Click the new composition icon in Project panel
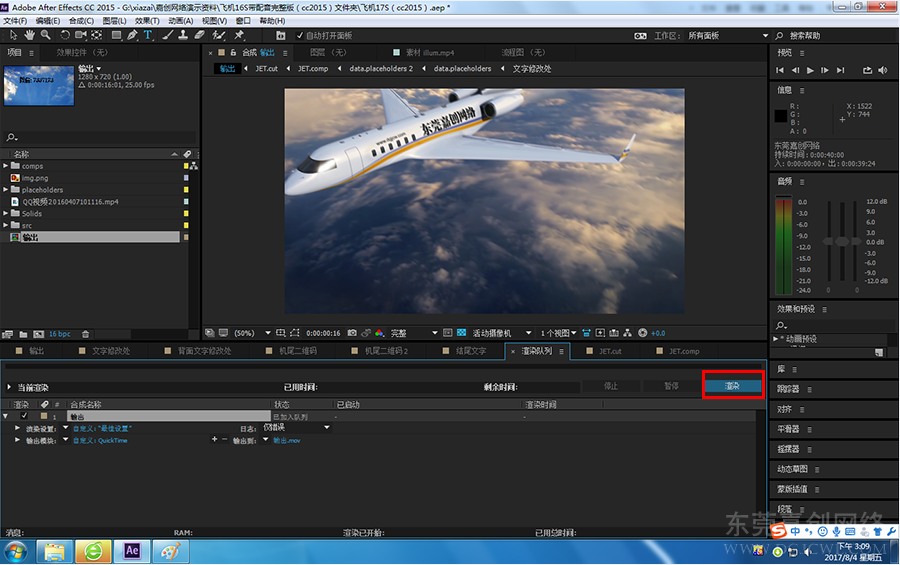The width and height of the screenshot is (900, 565). [38, 334]
